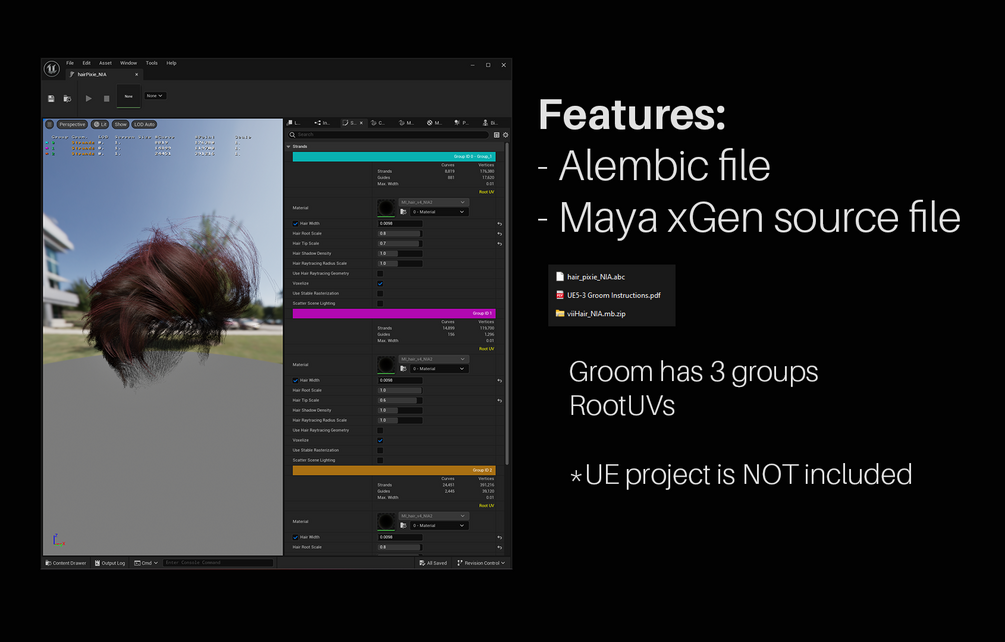The width and height of the screenshot is (1005, 642).
Task: Click the details Search field
Action: tap(388, 135)
